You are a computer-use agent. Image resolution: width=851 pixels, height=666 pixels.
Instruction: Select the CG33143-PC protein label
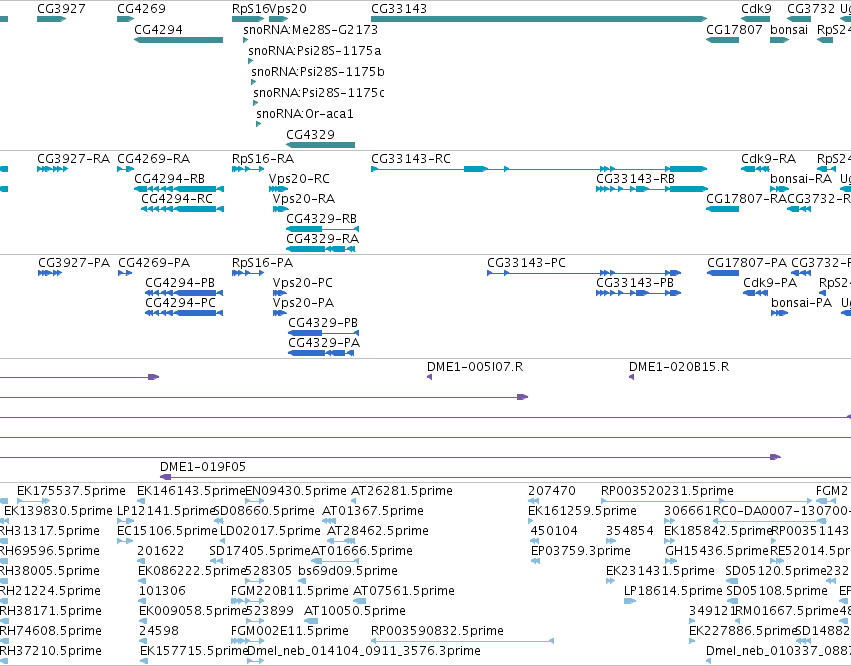[526, 263]
